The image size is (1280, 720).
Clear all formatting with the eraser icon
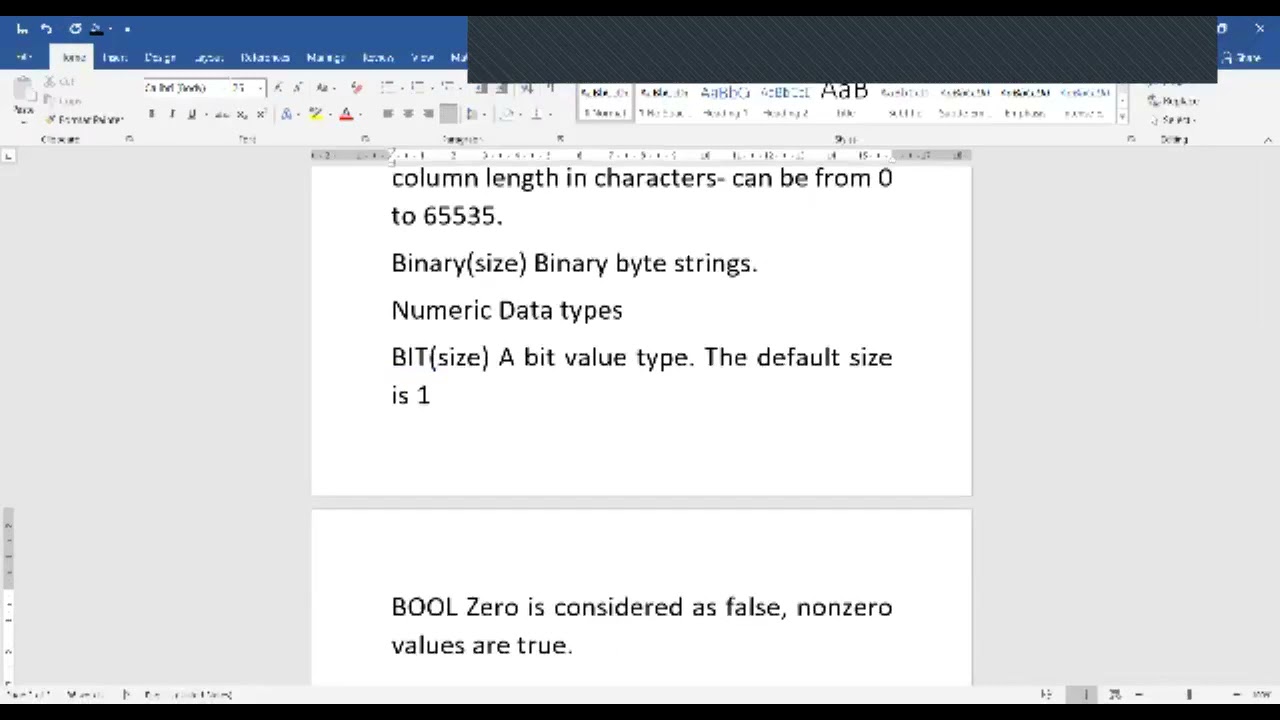tap(356, 88)
